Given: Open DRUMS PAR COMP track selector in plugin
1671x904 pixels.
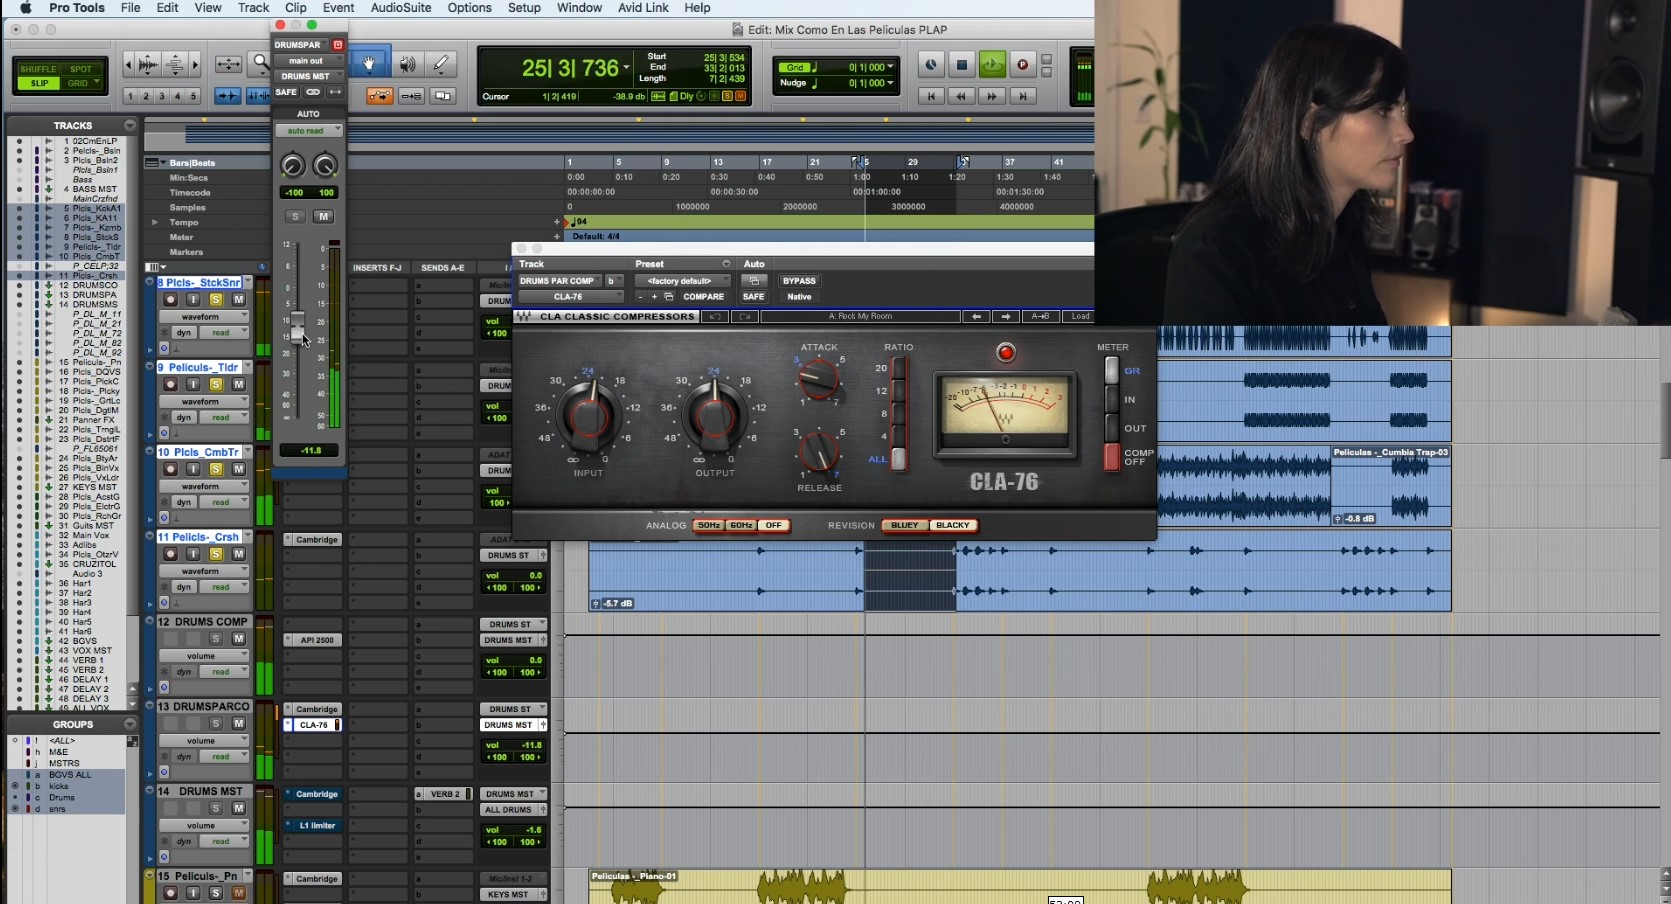Looking at the screenshot, I should (559, 281).
